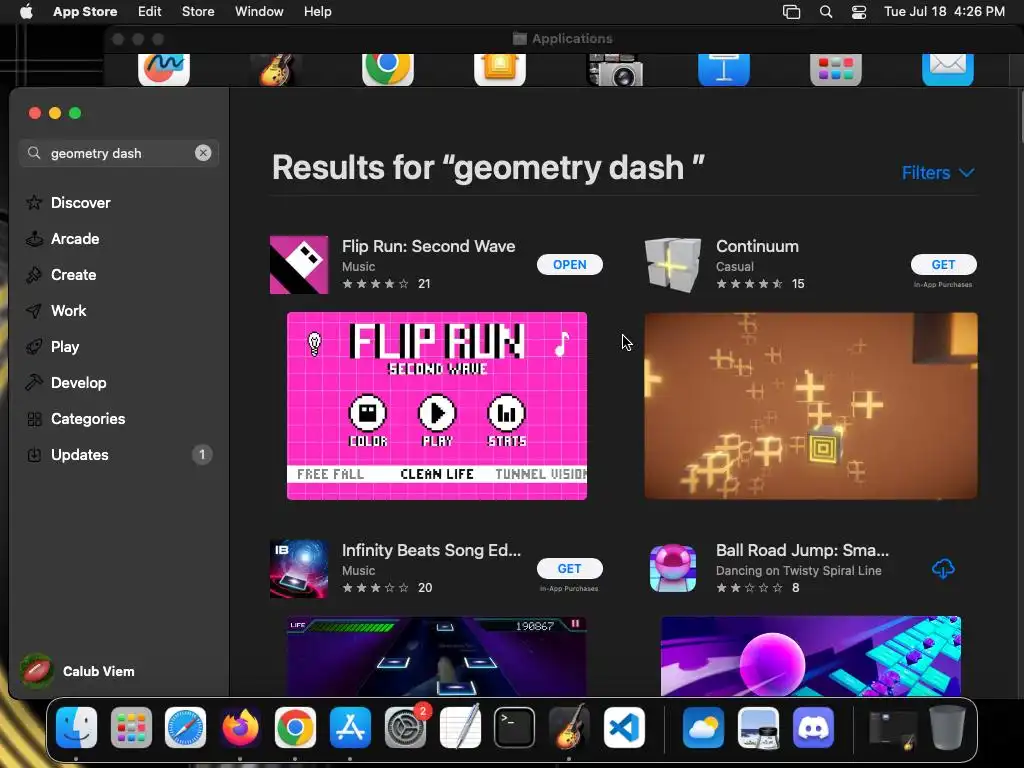Open GarageBand from the Dock

pyautogui.click(x=569, y=727)
